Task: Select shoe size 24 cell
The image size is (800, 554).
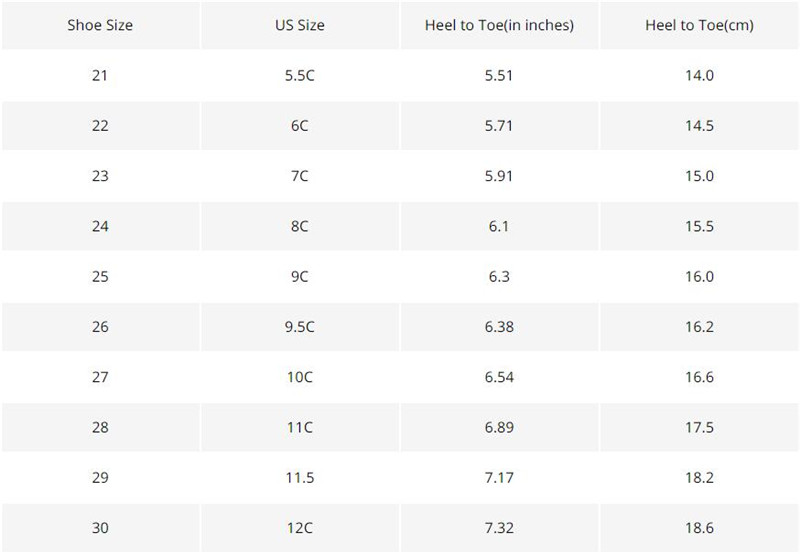Action: tap(100, 226)
